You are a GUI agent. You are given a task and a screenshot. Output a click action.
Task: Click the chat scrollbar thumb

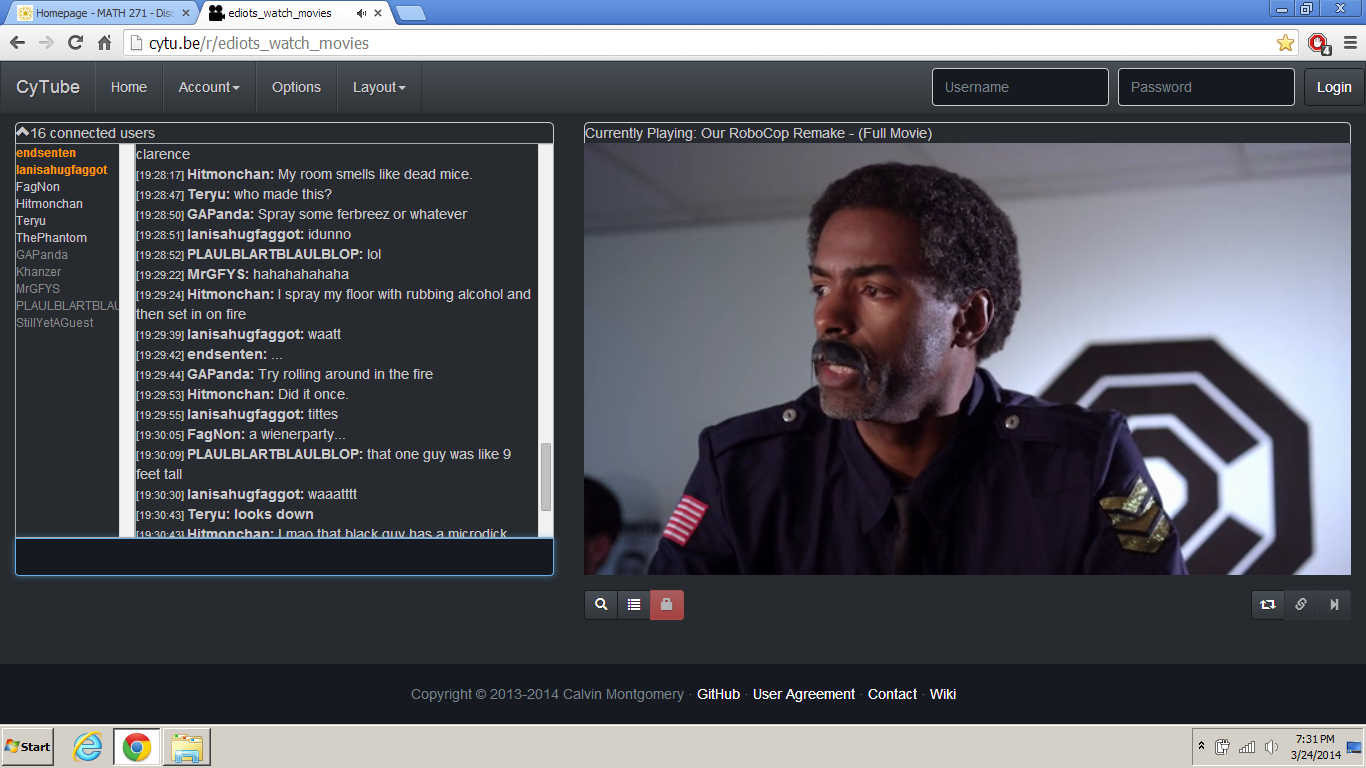[546, 477]
